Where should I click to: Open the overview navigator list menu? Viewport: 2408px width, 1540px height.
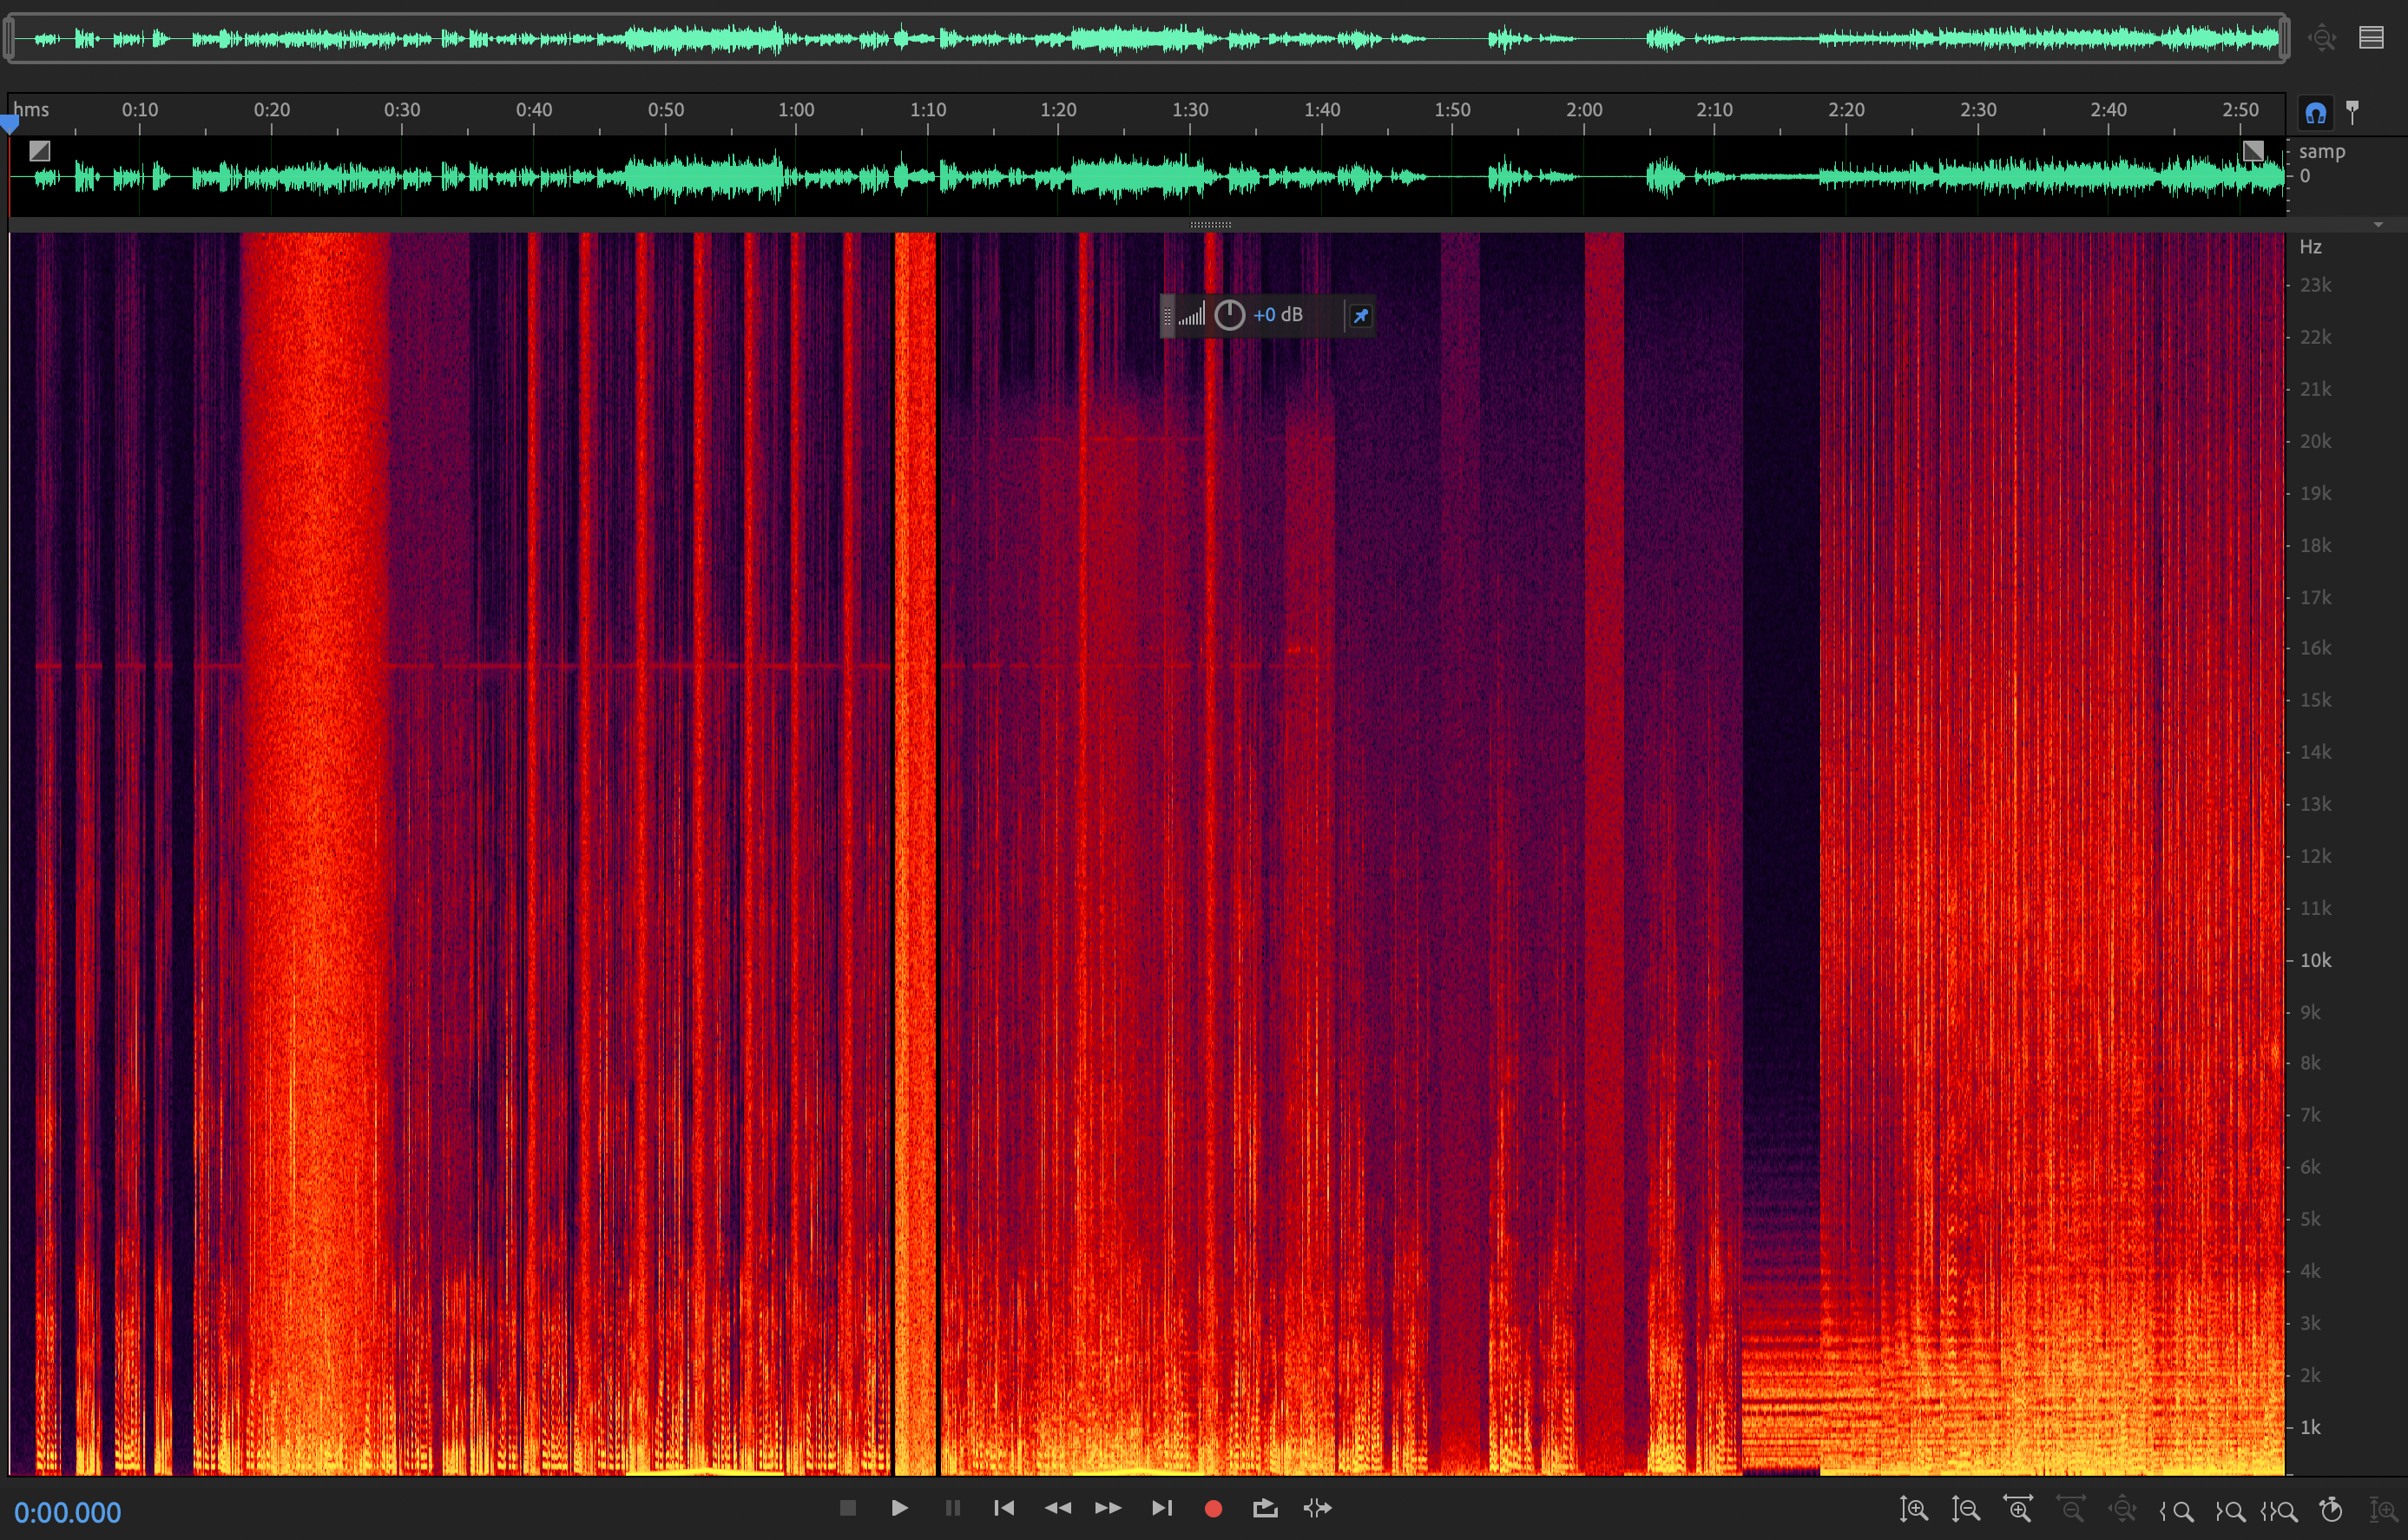(2371, 38)
